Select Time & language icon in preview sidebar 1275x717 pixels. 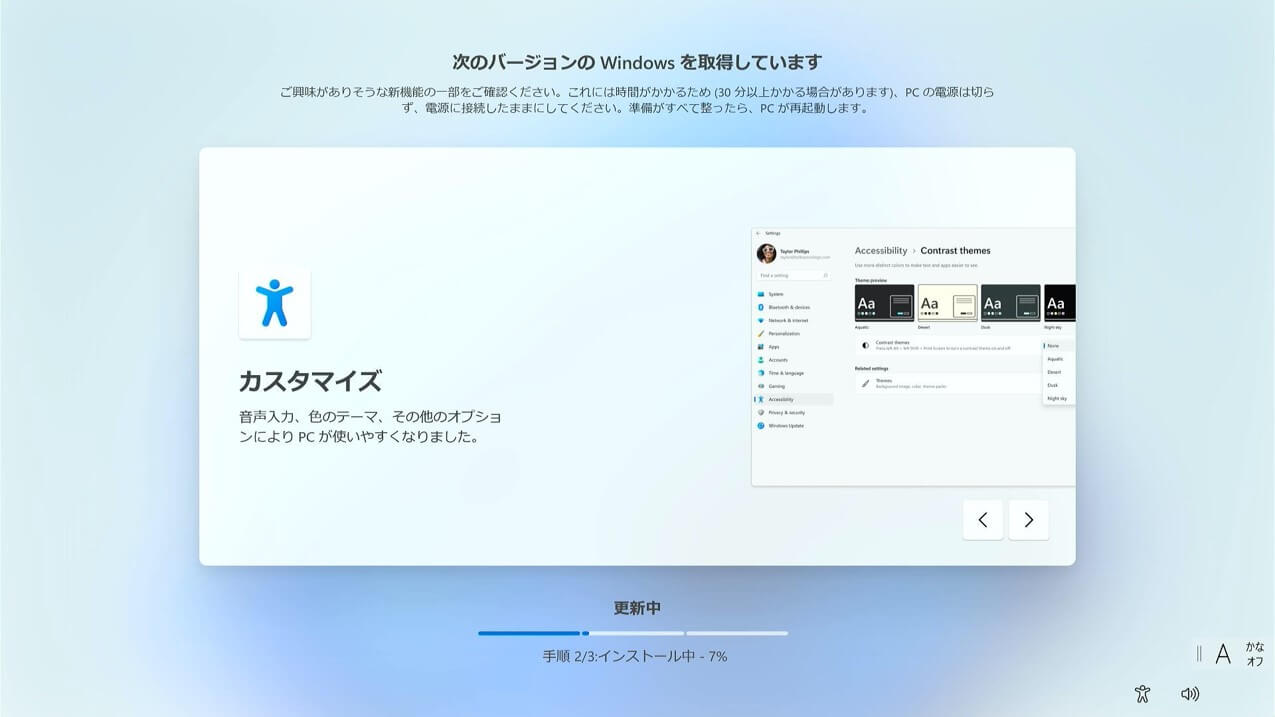pyautogui.click(x=761, y=373)
